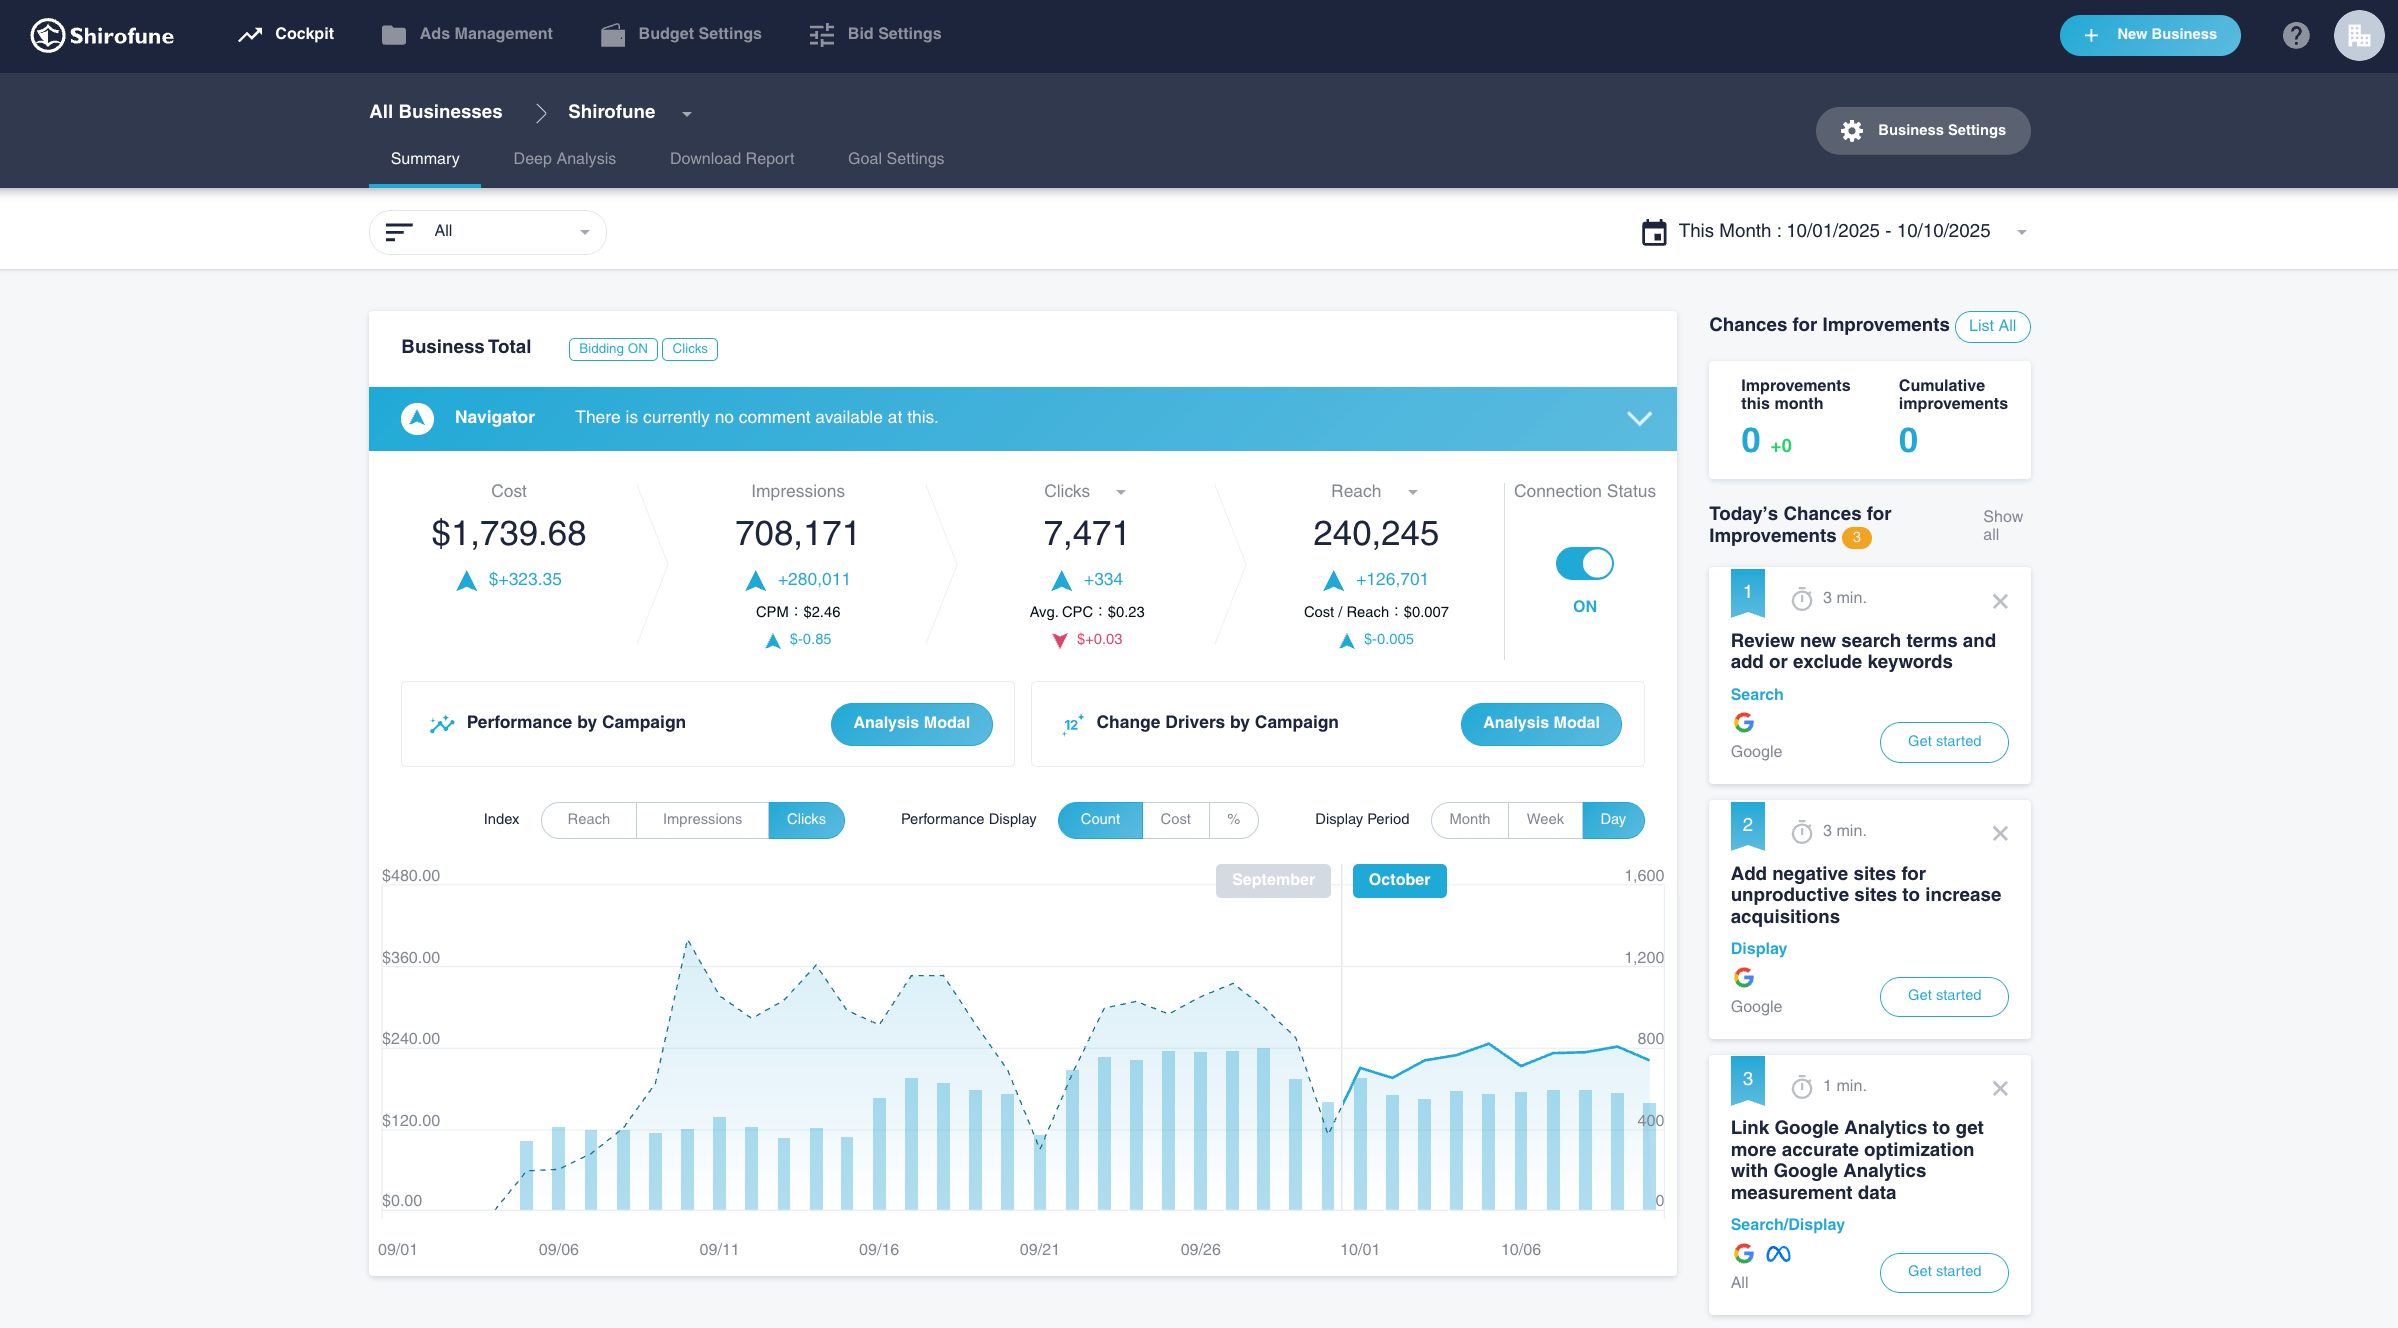The width and height of the screenshot is (2398, 1328).
Task: Click the Ads Management folder icon
Action: (393, 35)
